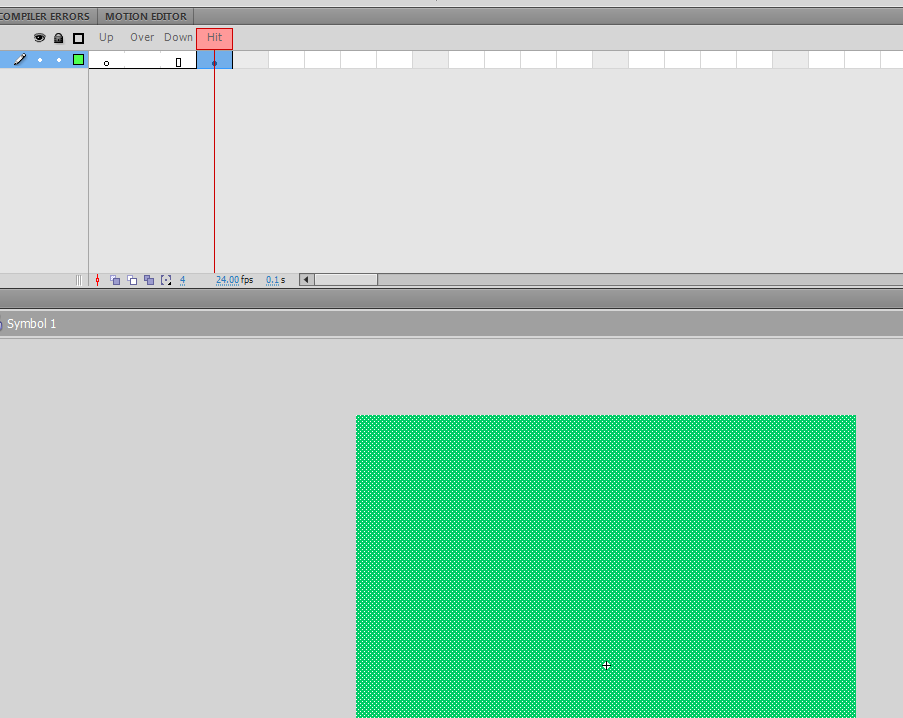Click the layer's green outline color swatch
Image resolution: width=903 pixels, height=718 pixels.
78,59
